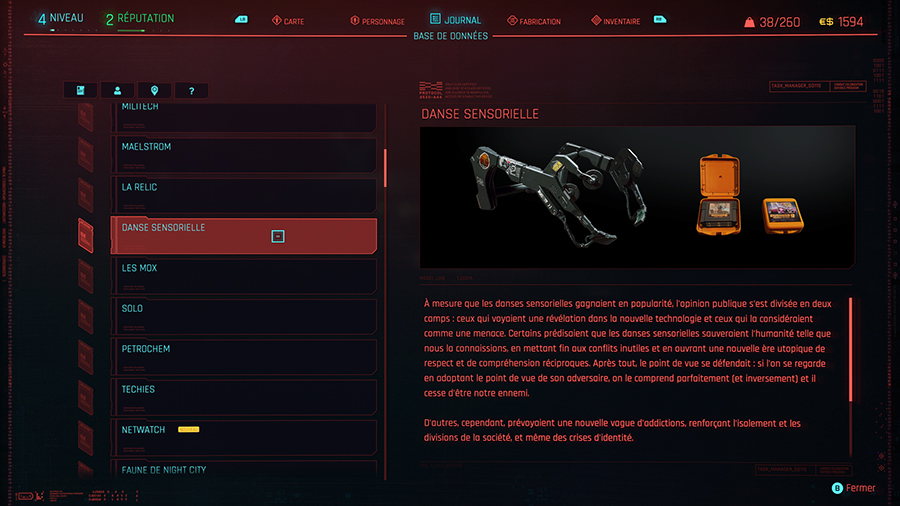
Task: Select the question mark filter icon
Action: [191, 90]
